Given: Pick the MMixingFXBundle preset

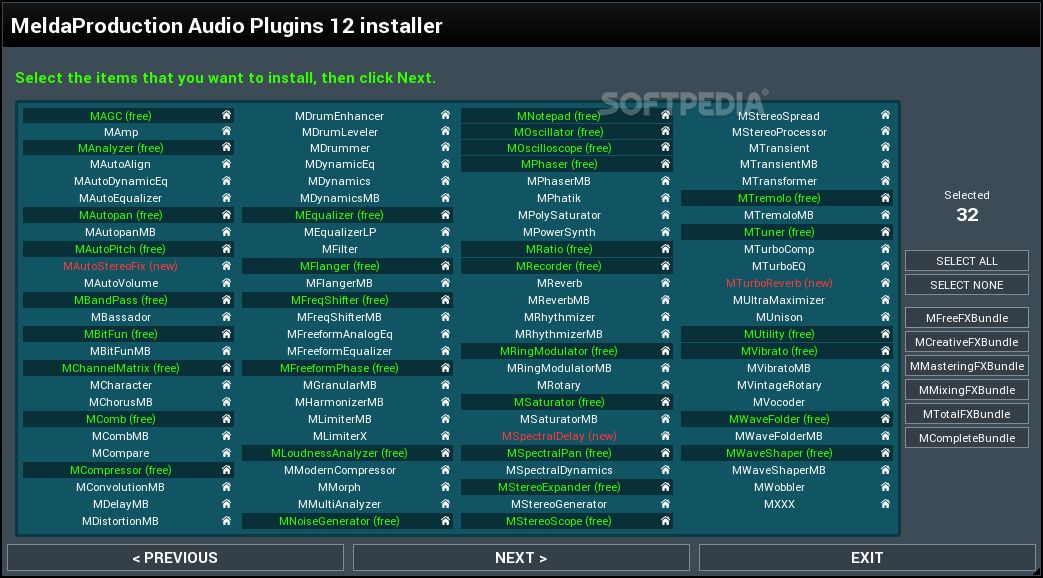Looking at the screenshot, I should (967, 390).
